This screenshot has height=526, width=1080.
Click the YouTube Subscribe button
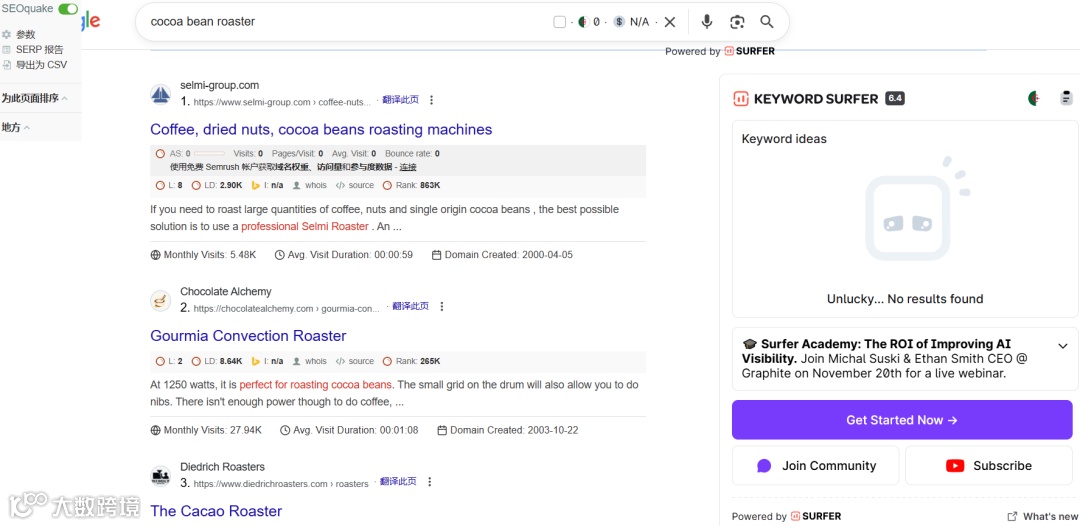click(988, 465)
